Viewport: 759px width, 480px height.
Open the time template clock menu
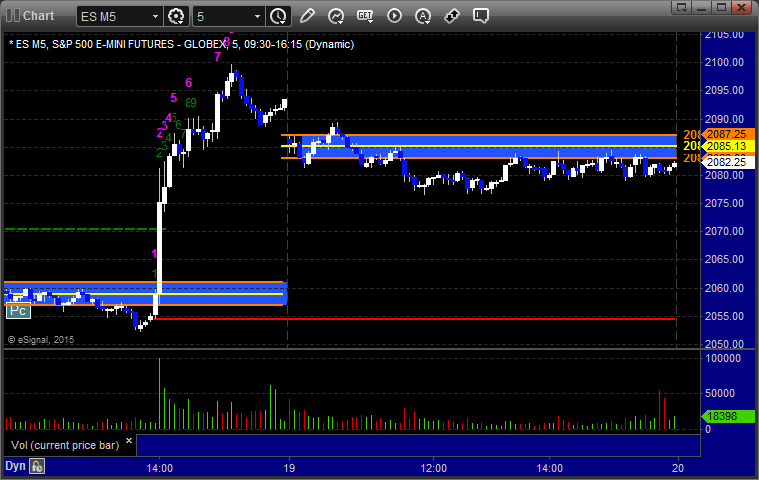pos(278,16)
